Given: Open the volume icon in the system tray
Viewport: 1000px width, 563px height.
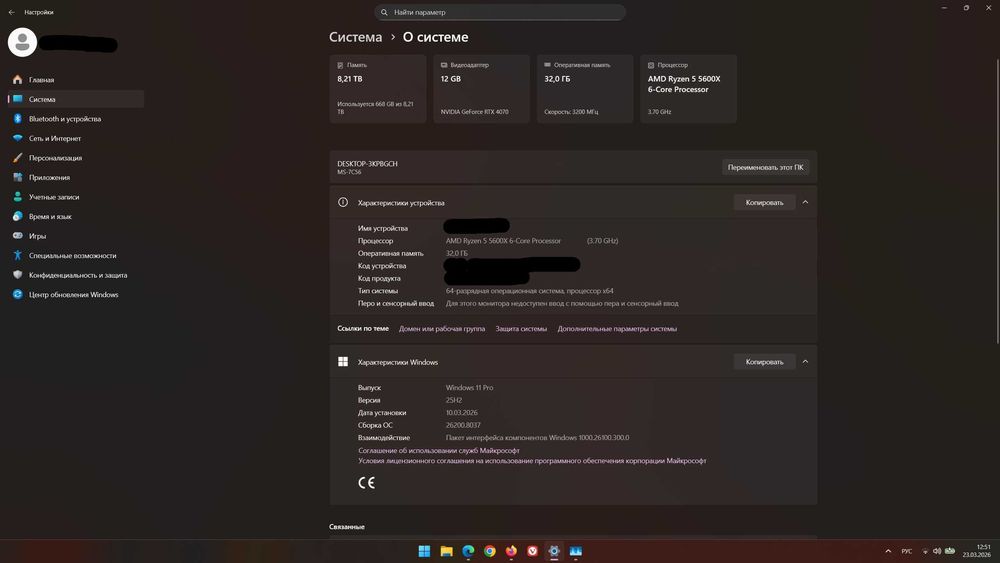Looking at the screenshot, I should coord(936,552).
